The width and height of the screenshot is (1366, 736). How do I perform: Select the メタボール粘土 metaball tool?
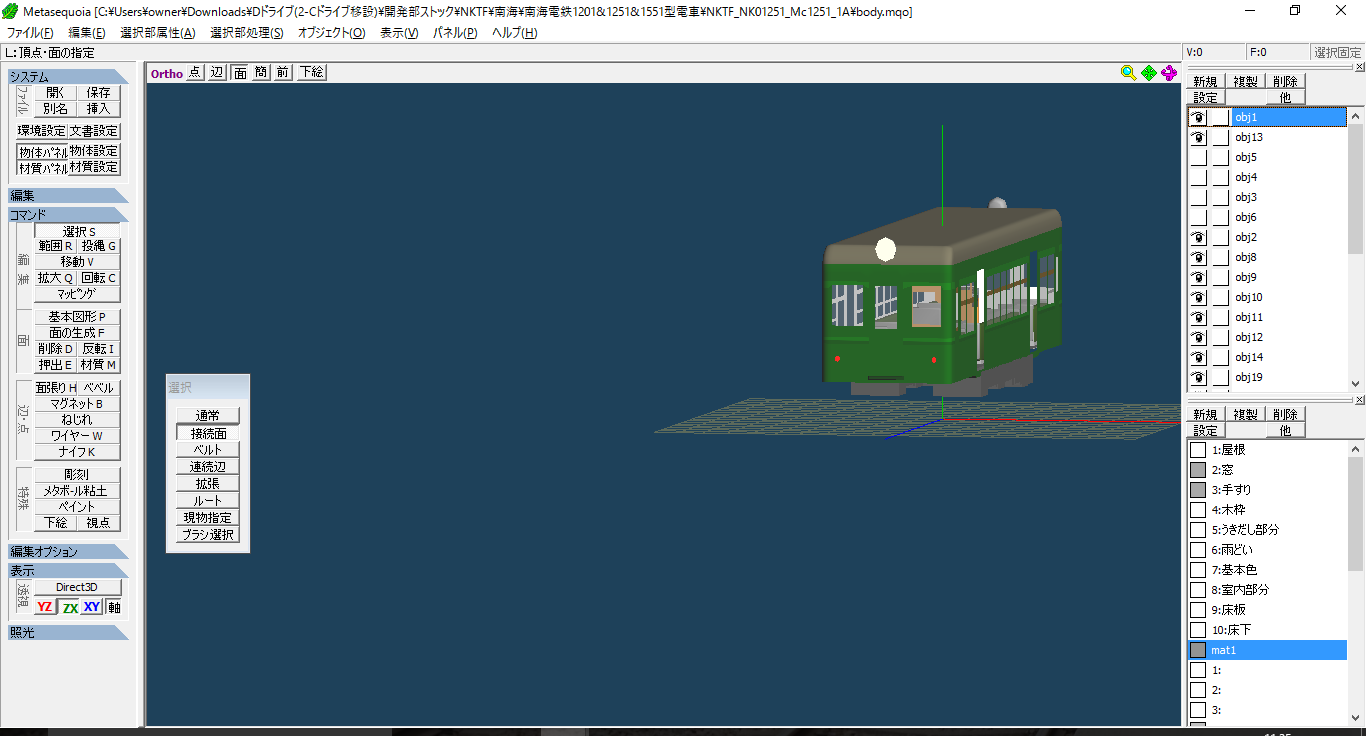click(x=78, y=491)
